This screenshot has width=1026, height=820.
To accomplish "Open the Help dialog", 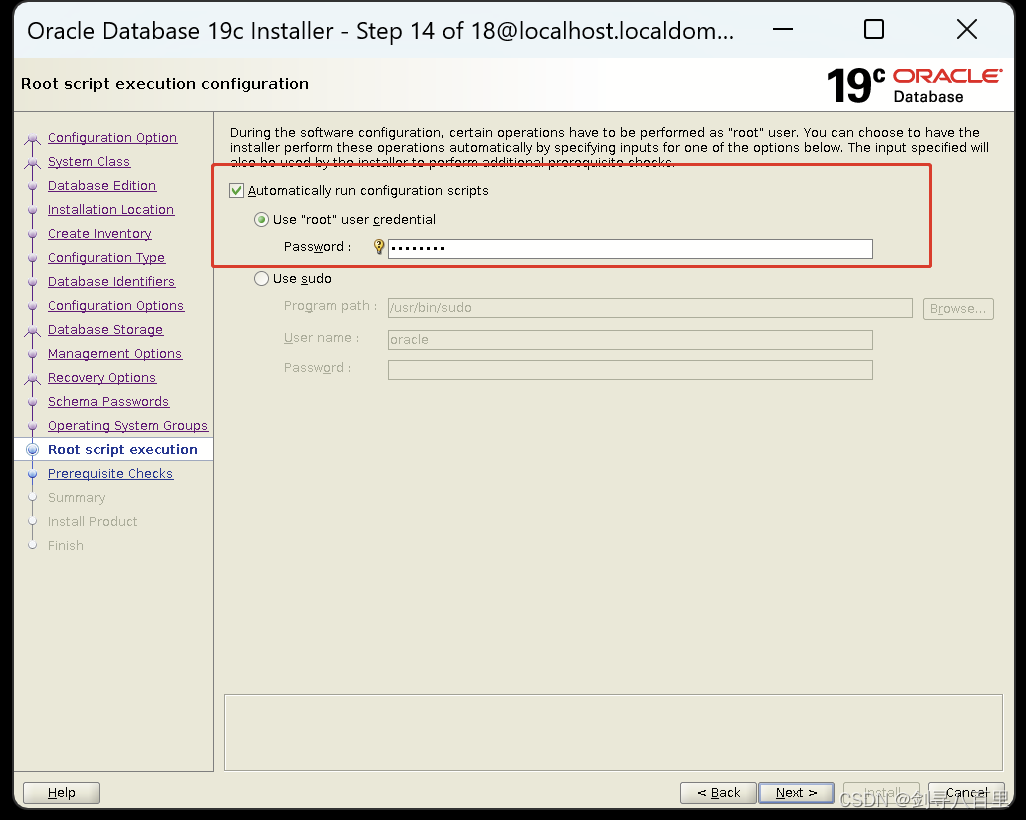I will tap(61, 792).
